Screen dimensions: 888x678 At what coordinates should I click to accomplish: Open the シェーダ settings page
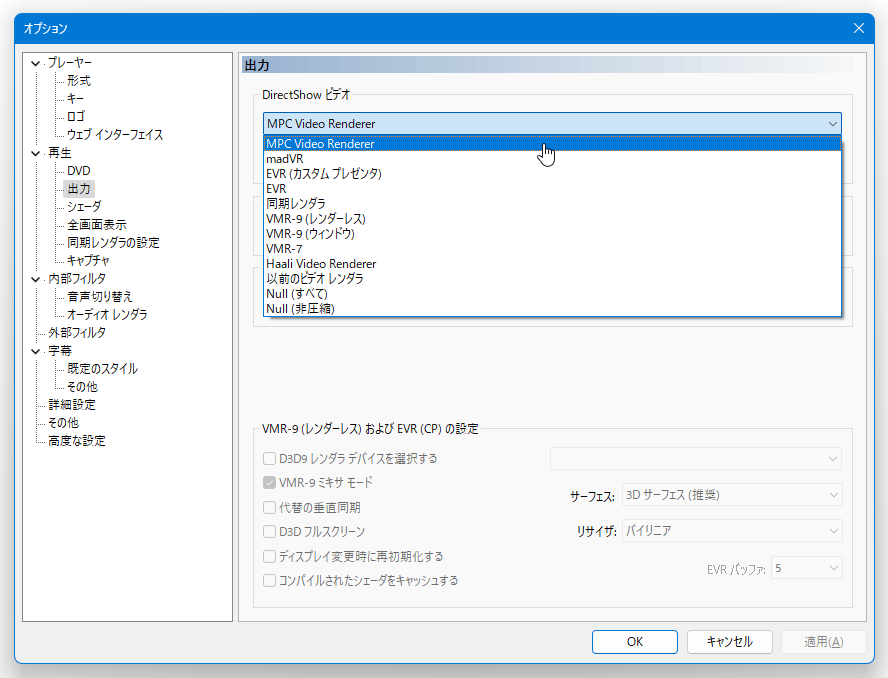84,207
